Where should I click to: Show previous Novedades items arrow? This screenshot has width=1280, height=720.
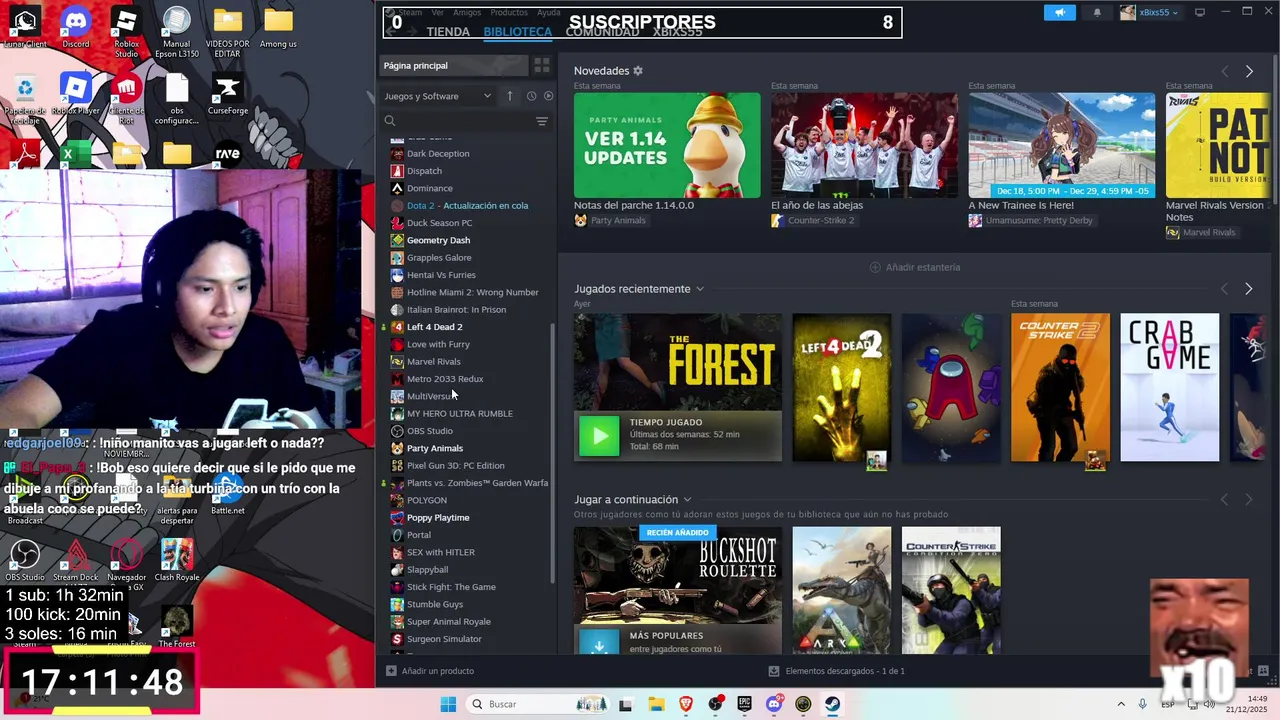click(x=1225, y=71)
